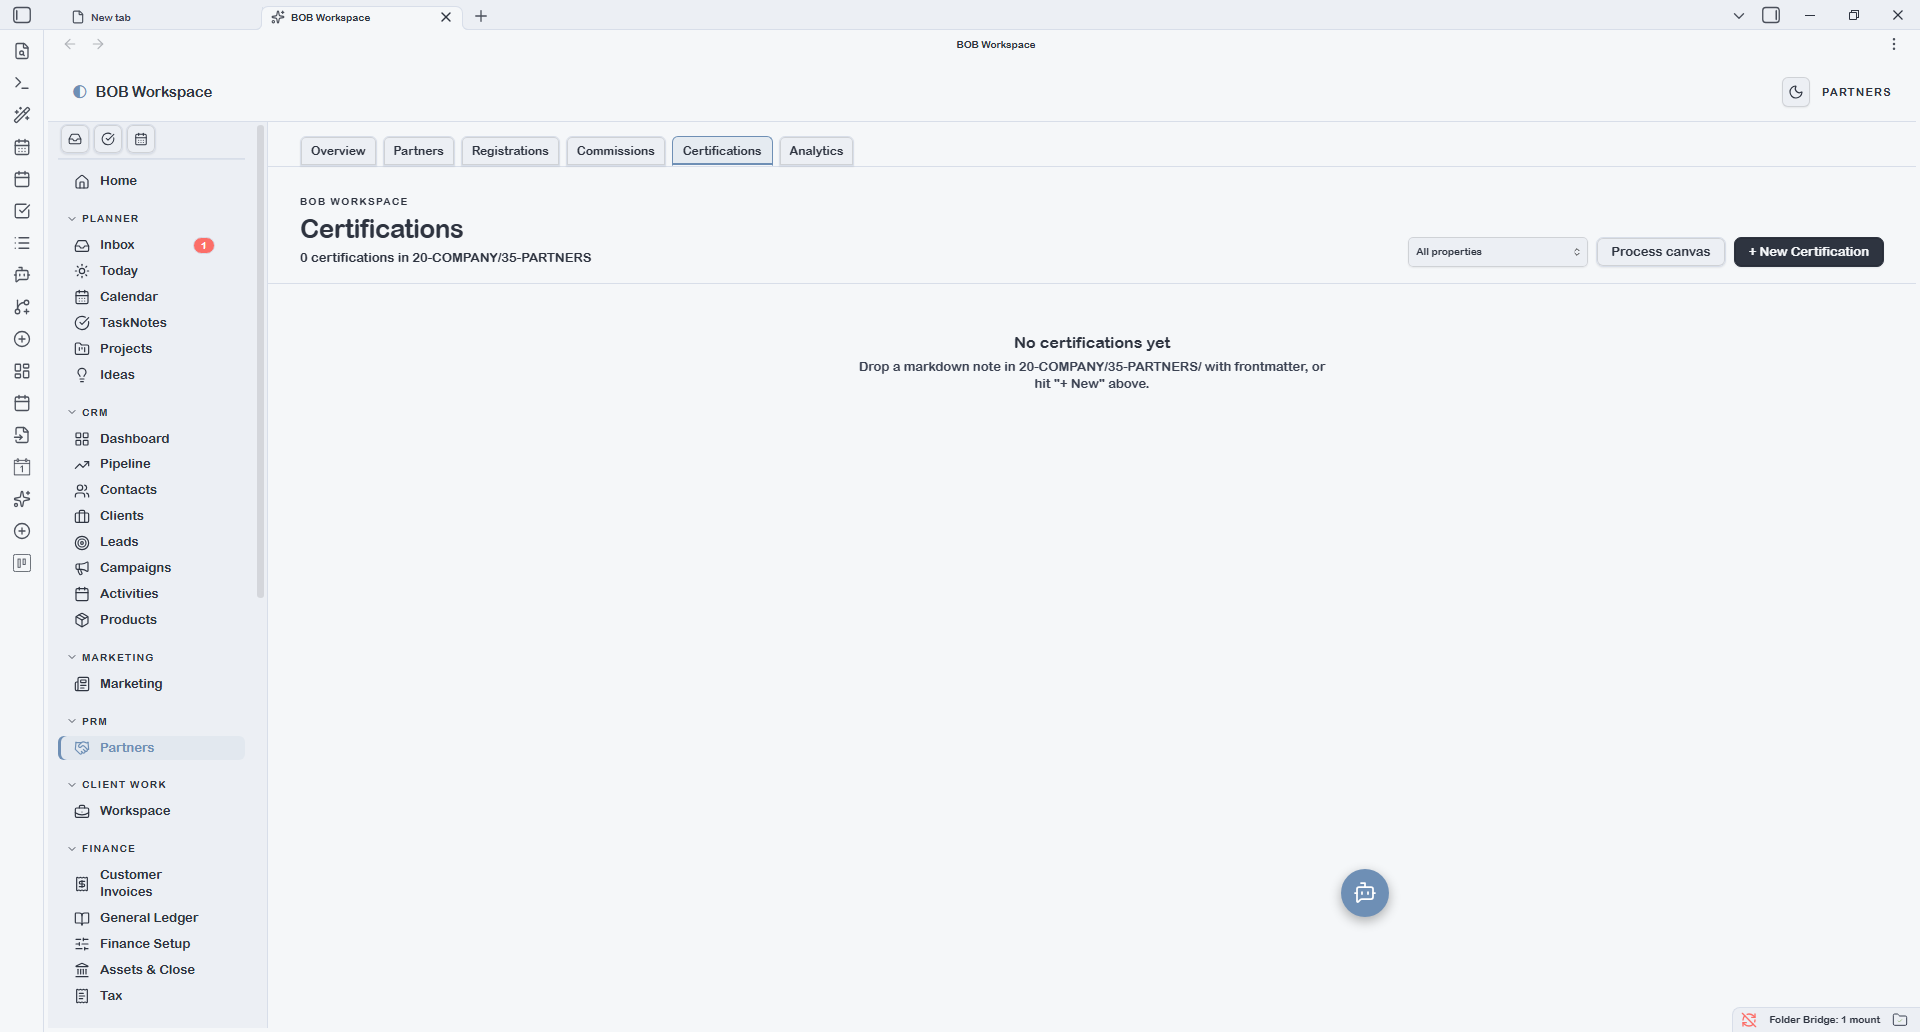The image size is (1920, 1032).
Task: Toggle the left sidebar panel icon
Action: [22, 15]
